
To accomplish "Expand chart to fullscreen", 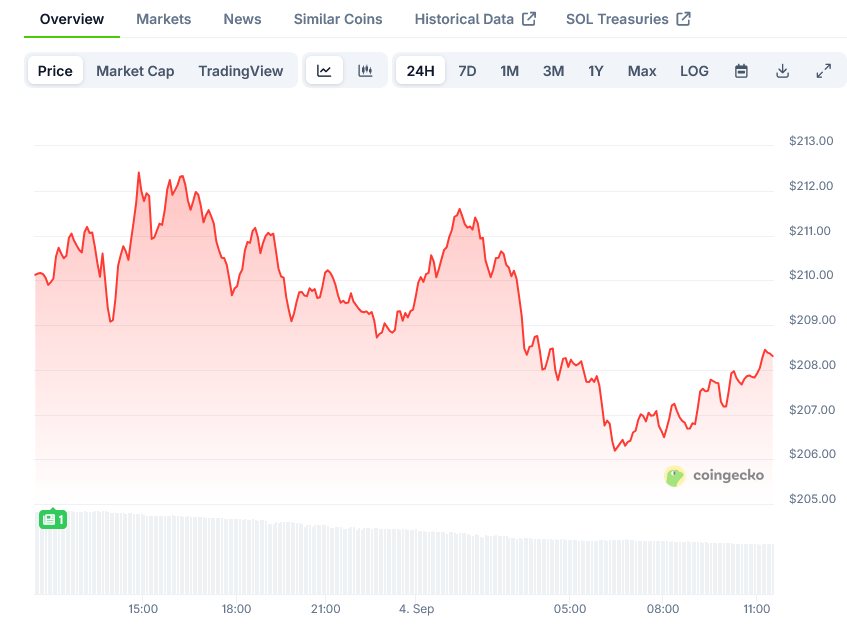I will coord(823,71).
